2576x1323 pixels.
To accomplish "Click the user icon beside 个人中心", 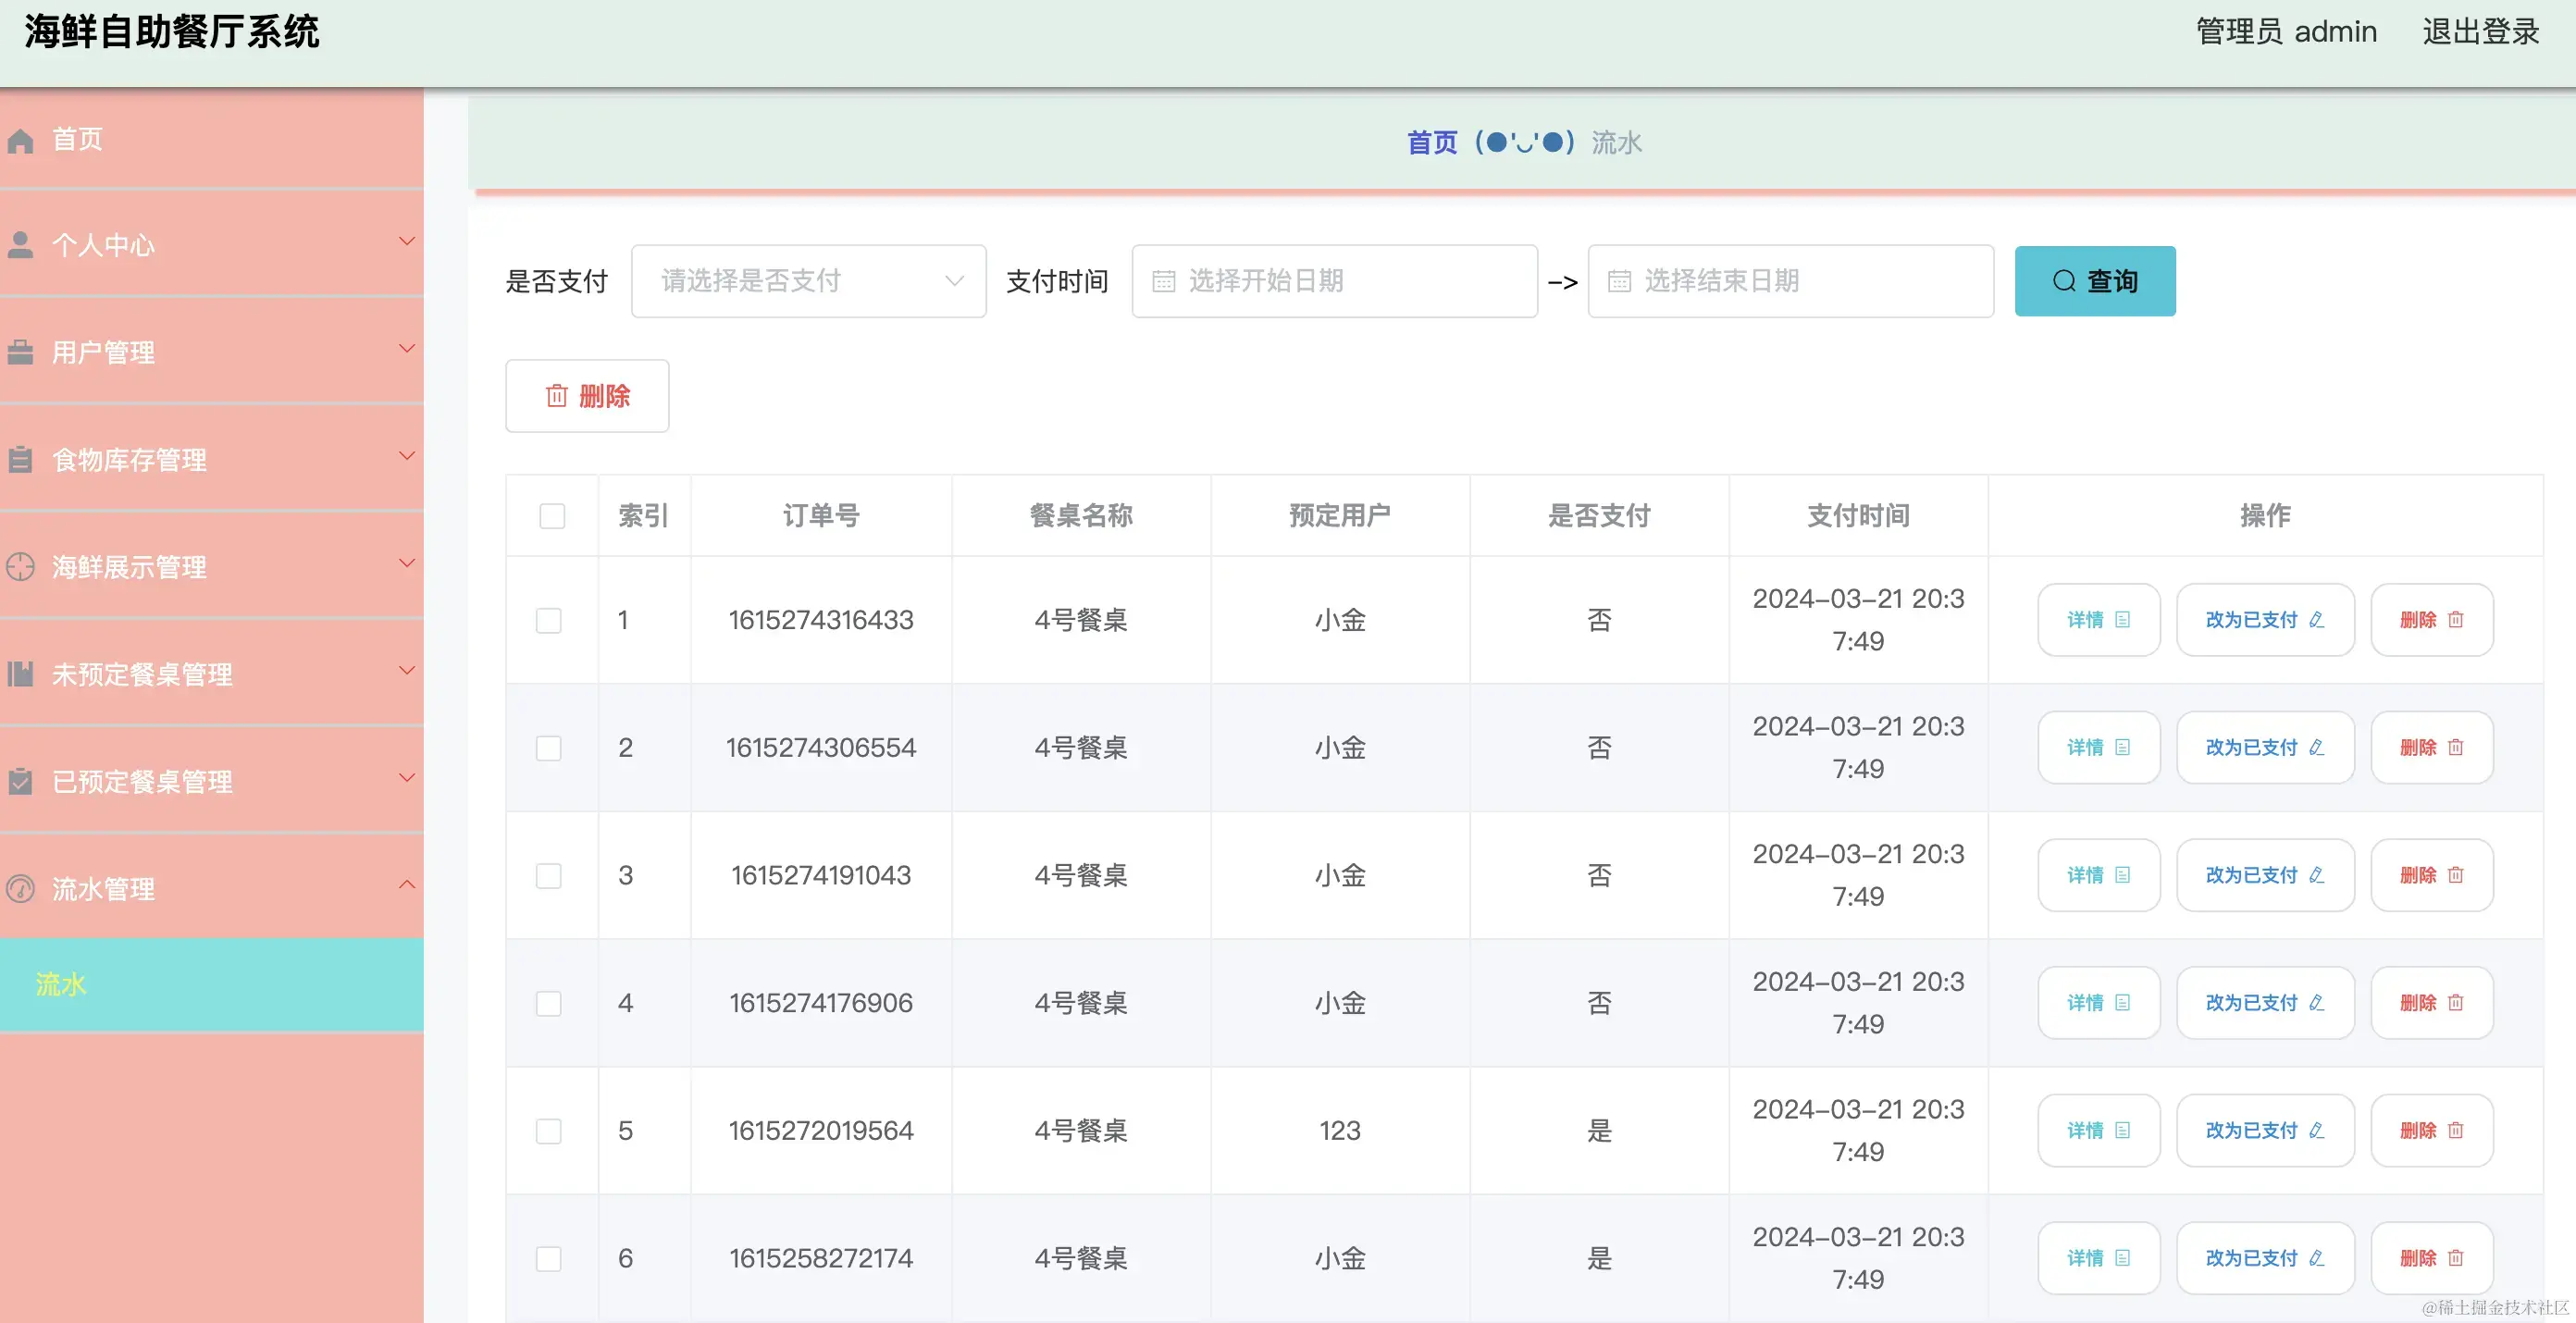I will [x=20, y=245].
